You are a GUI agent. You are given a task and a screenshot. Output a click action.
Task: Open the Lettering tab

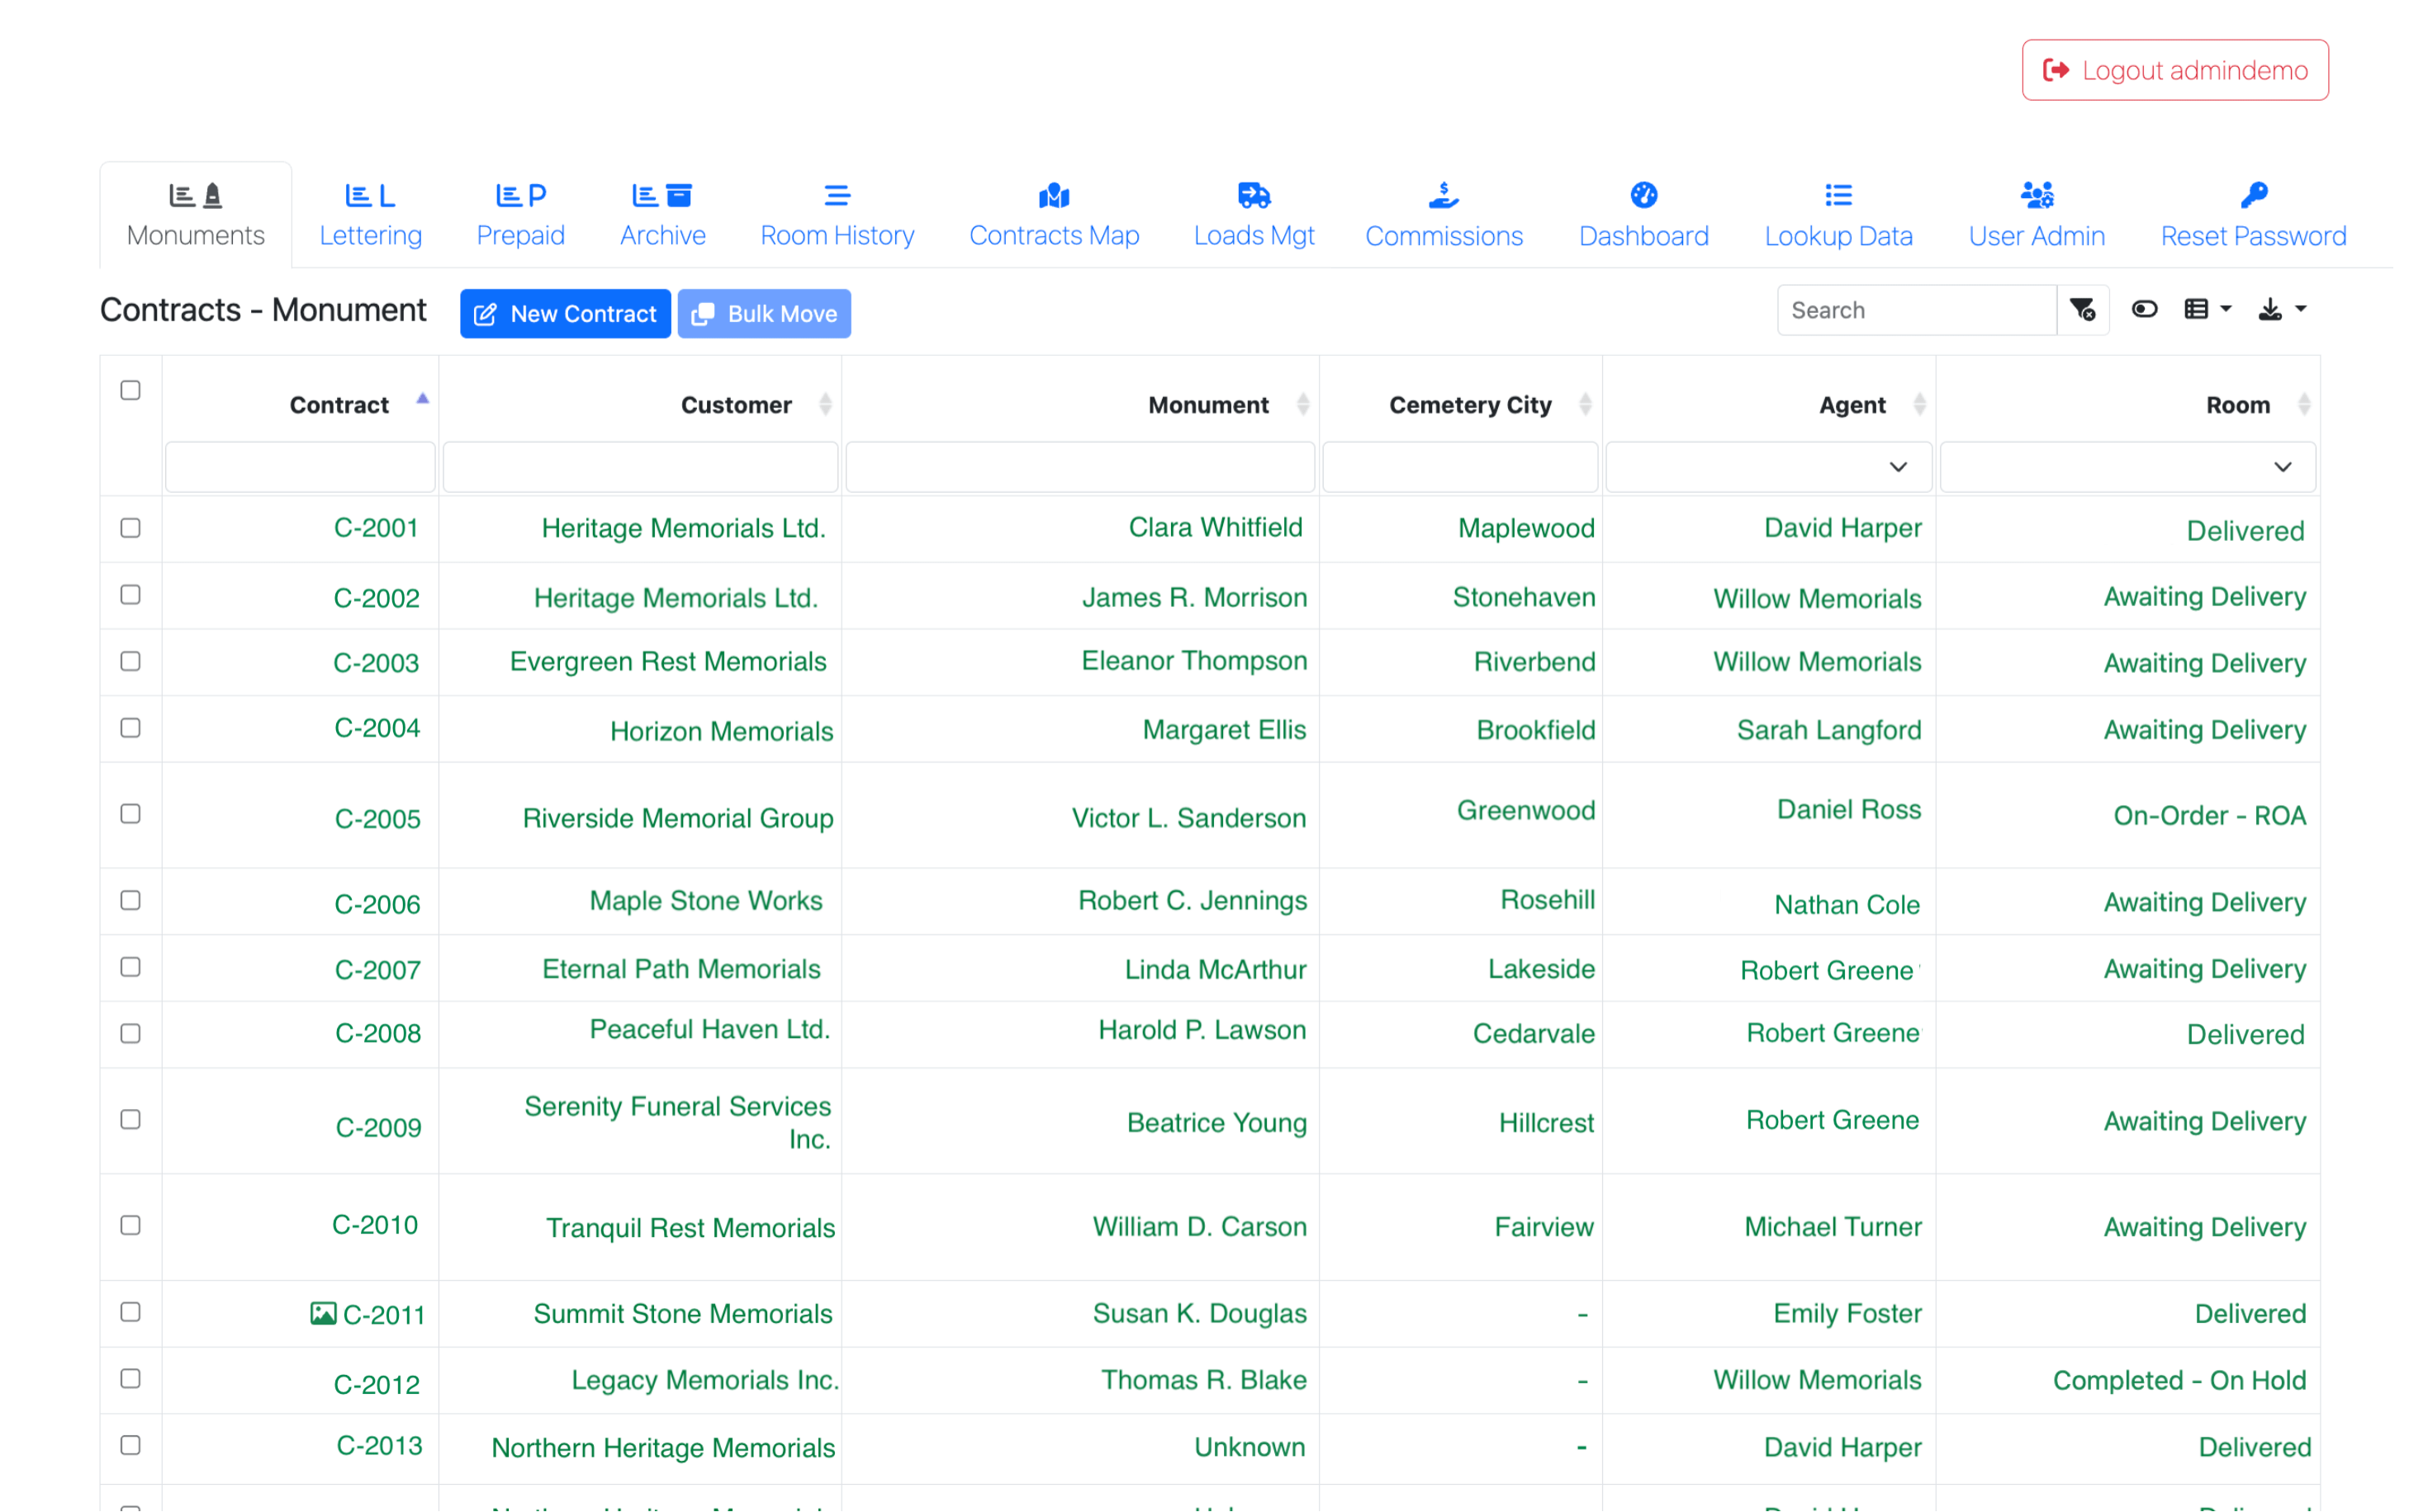[x=370, y=213]
